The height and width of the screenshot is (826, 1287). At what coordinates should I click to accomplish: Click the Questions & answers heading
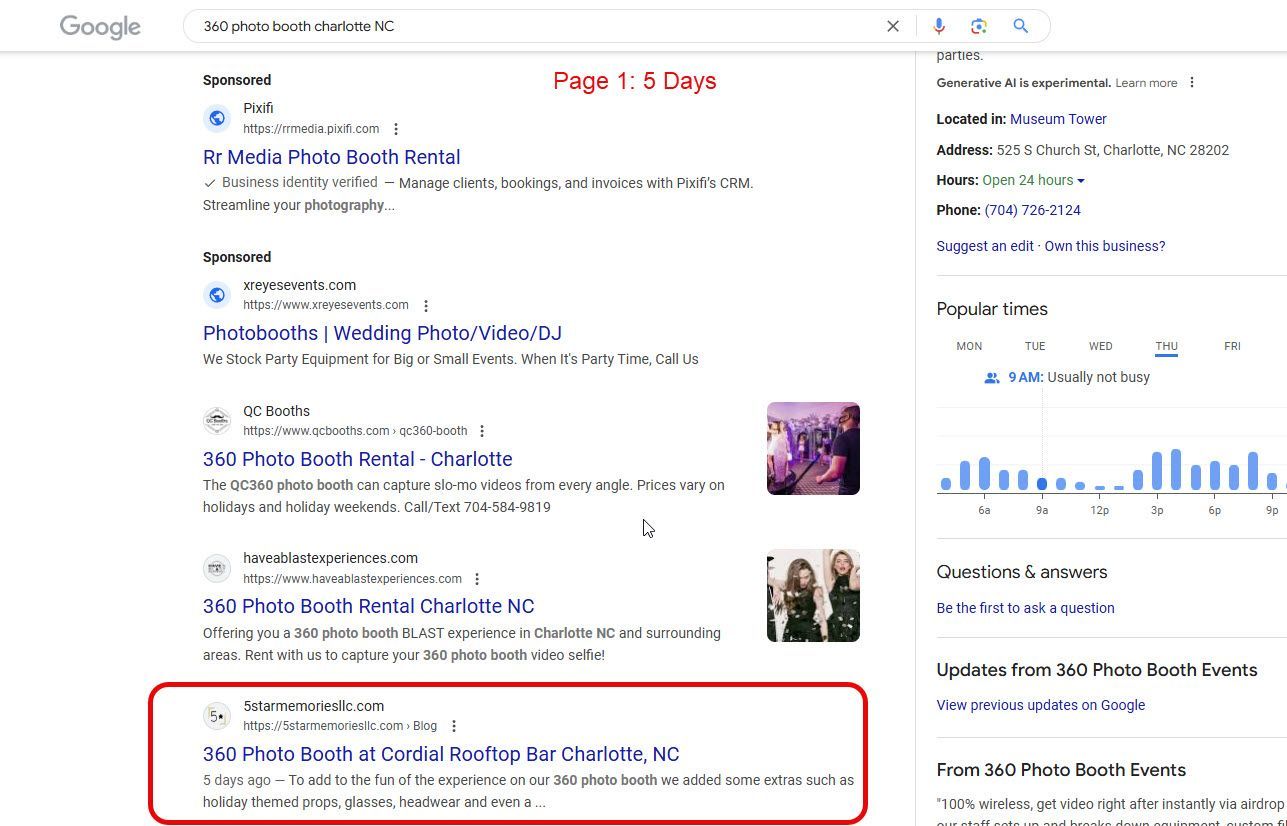pyautogui.click(x=1022, y=572)
